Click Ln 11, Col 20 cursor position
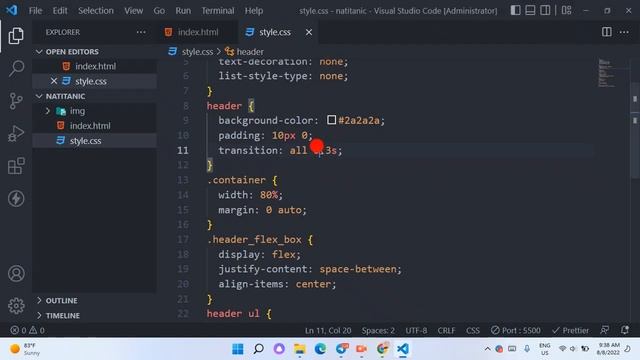640x360 pixels. (328, 330)
